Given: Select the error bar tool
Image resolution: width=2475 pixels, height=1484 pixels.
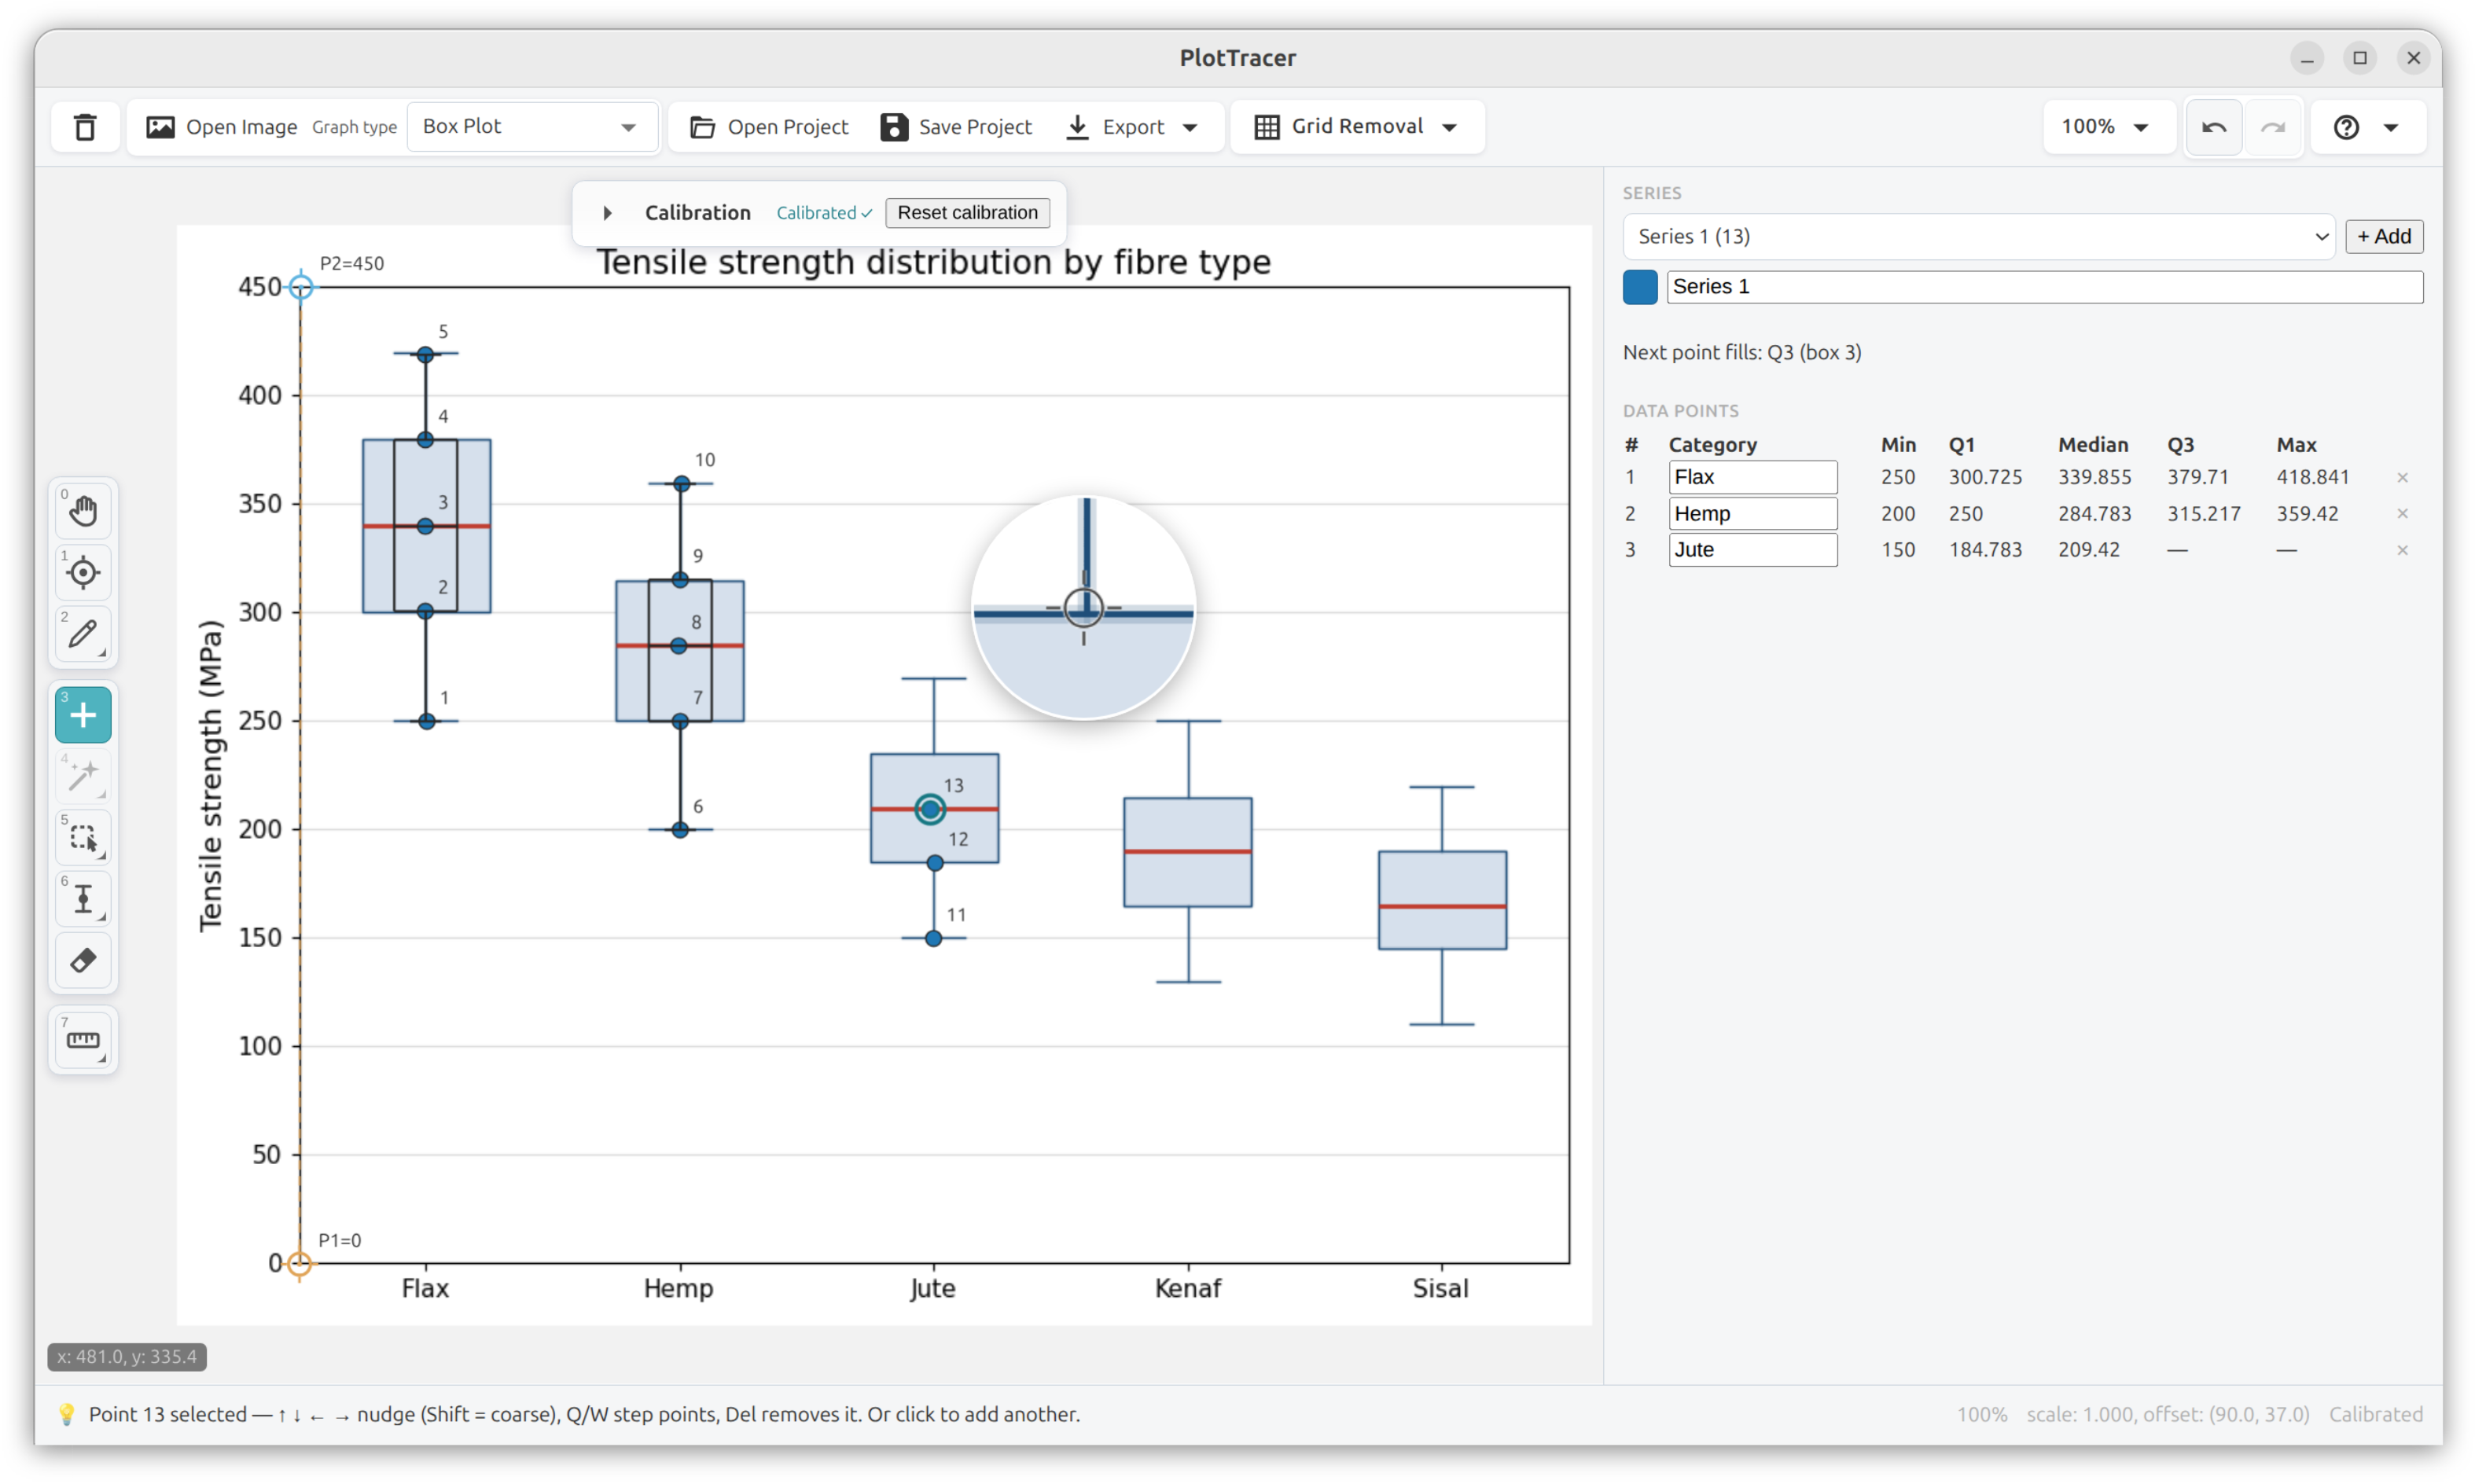Looking at the screenshot, I should coord(83,898).
